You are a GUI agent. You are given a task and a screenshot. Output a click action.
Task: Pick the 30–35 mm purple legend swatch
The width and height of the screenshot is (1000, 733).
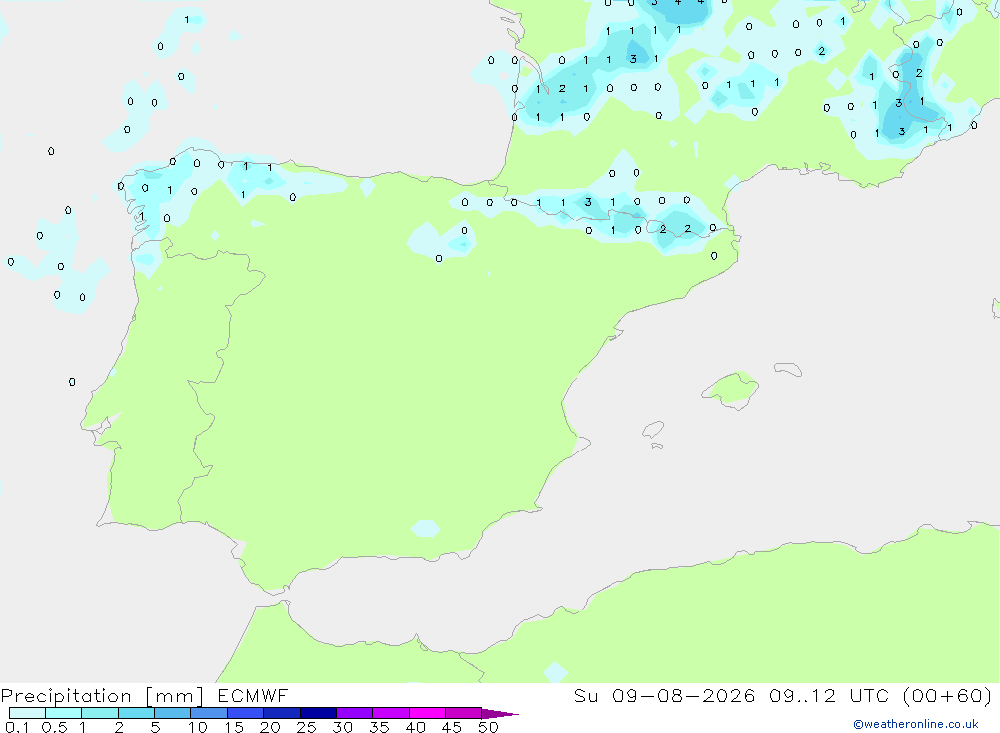point(354,713)
